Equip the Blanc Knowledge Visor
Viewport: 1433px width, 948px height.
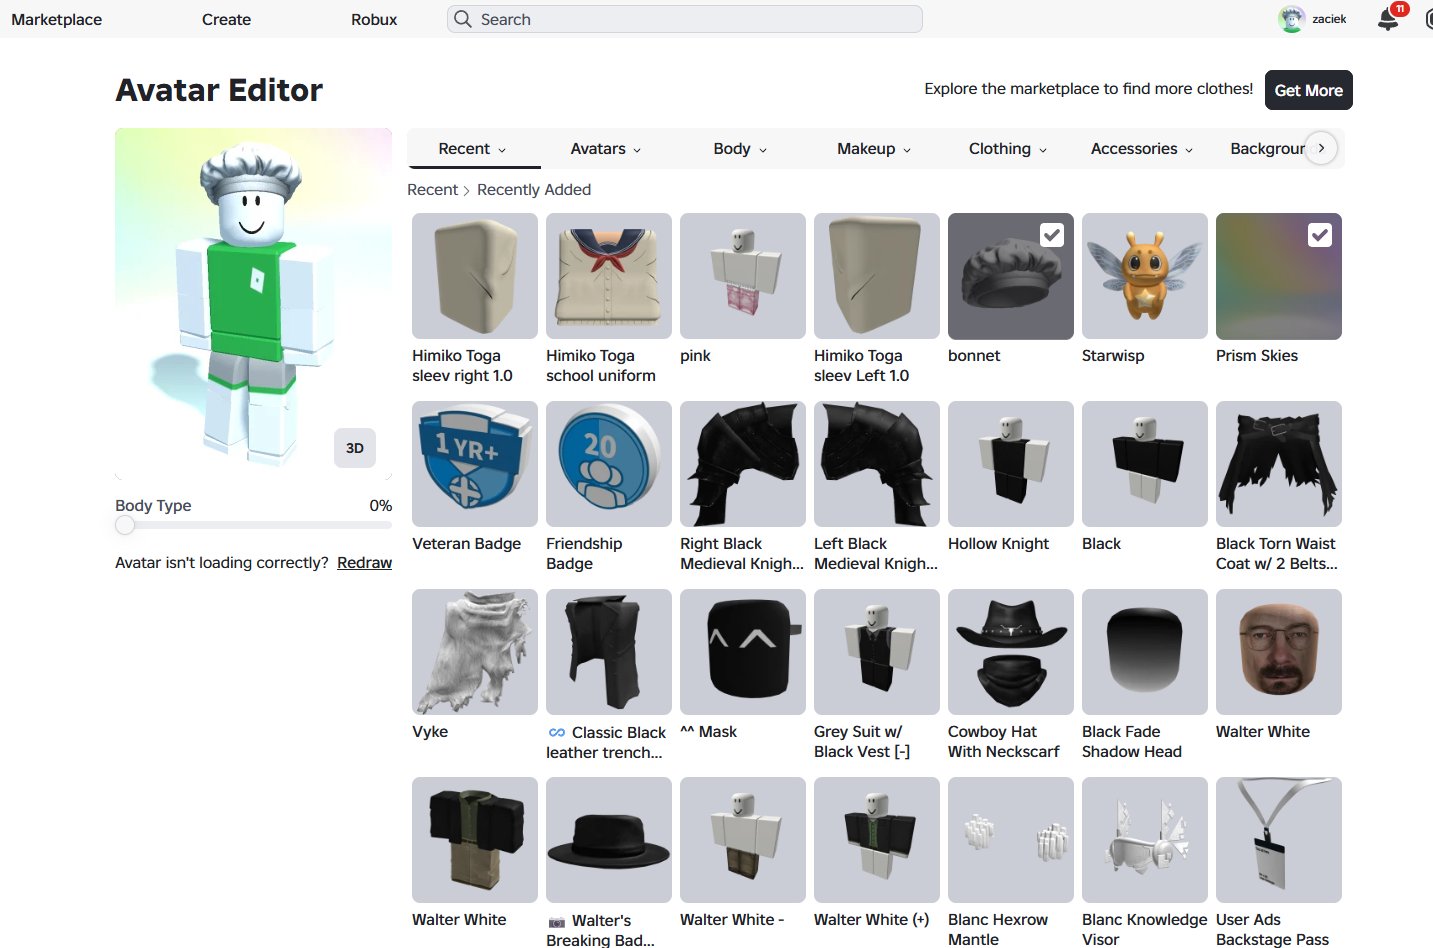coord(1145,840)
